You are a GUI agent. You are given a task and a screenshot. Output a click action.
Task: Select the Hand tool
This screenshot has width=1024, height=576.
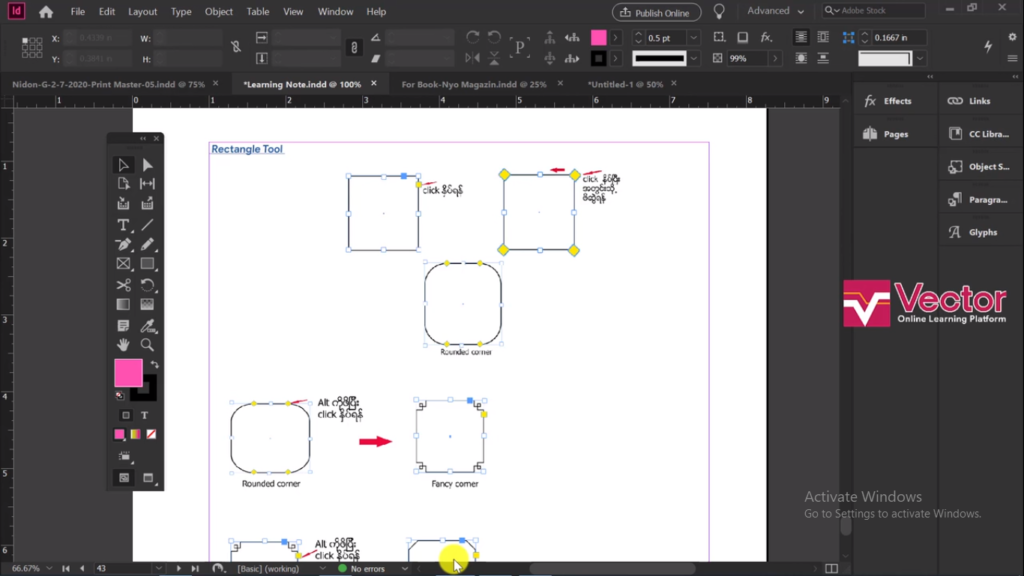pos(123,345)
